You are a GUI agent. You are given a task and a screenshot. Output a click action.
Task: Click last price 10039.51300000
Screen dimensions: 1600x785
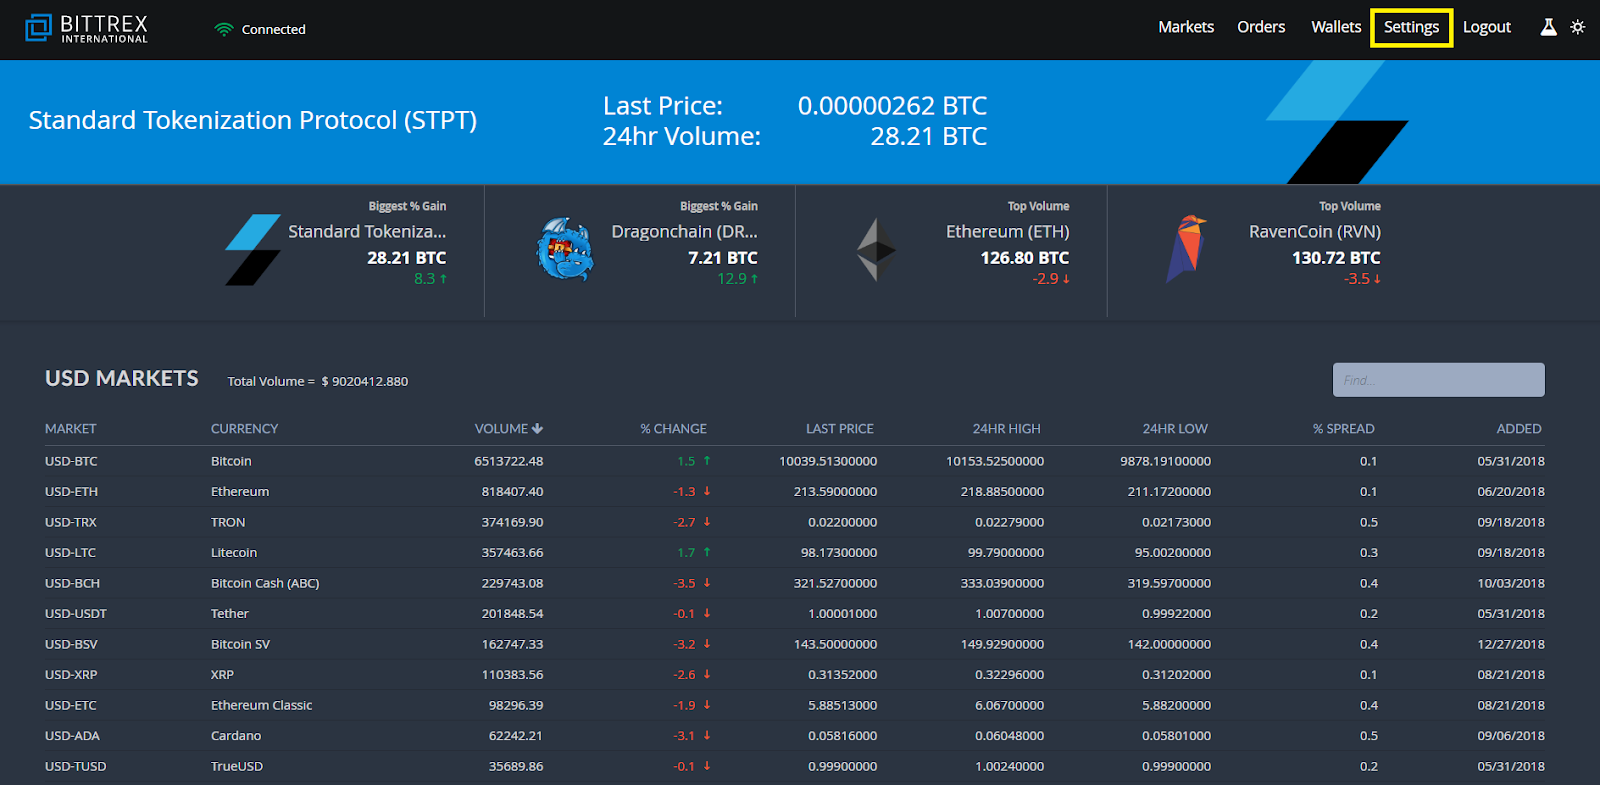(x=828, y=461)
